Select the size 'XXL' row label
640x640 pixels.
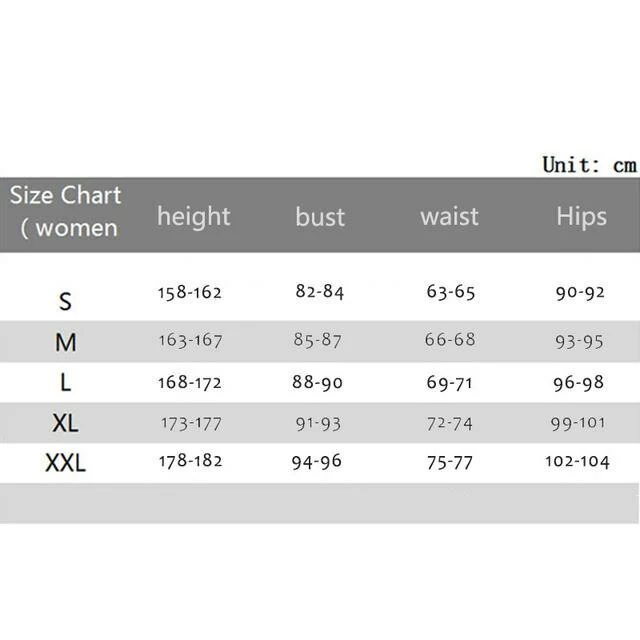[66, 463]
